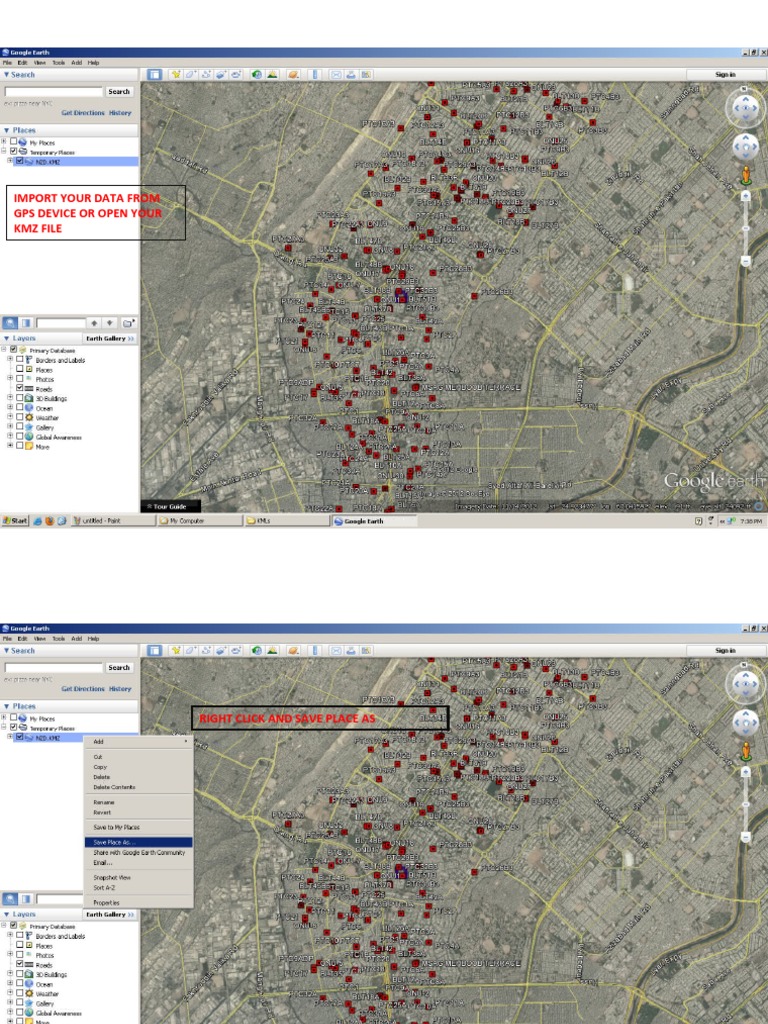Click Add Placemark icon in top window toolbar
This screenshot has height=1024, width=768.
[175, 74]
